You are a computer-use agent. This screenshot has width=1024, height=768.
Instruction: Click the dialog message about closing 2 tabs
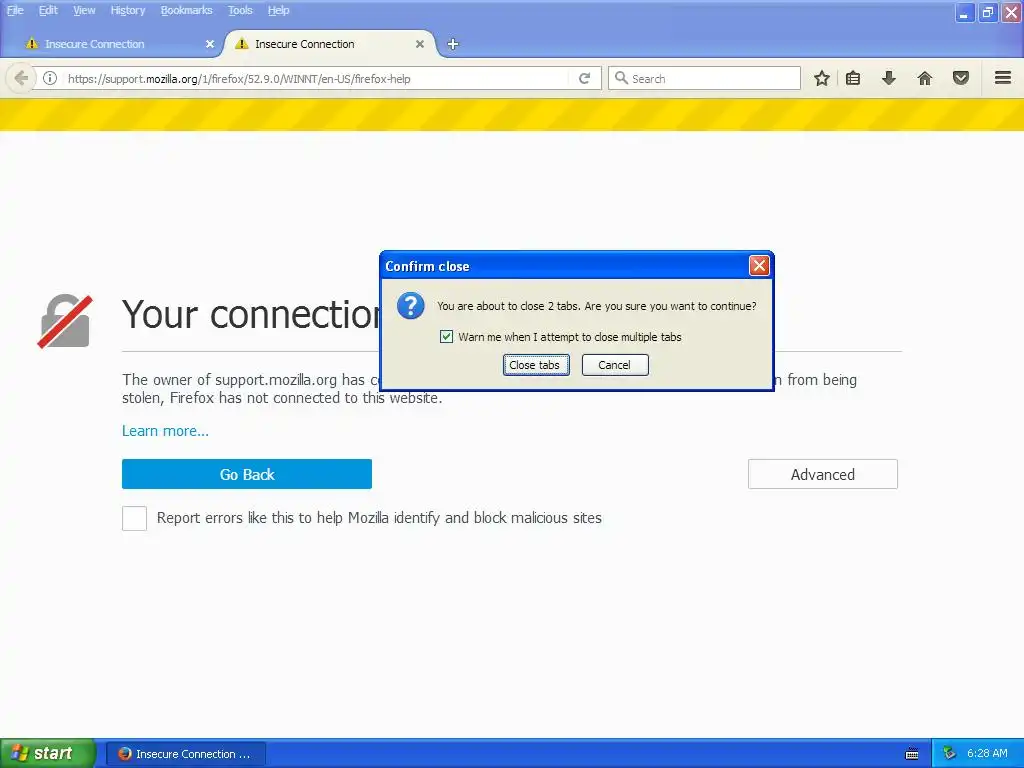(x=596, y=306)
